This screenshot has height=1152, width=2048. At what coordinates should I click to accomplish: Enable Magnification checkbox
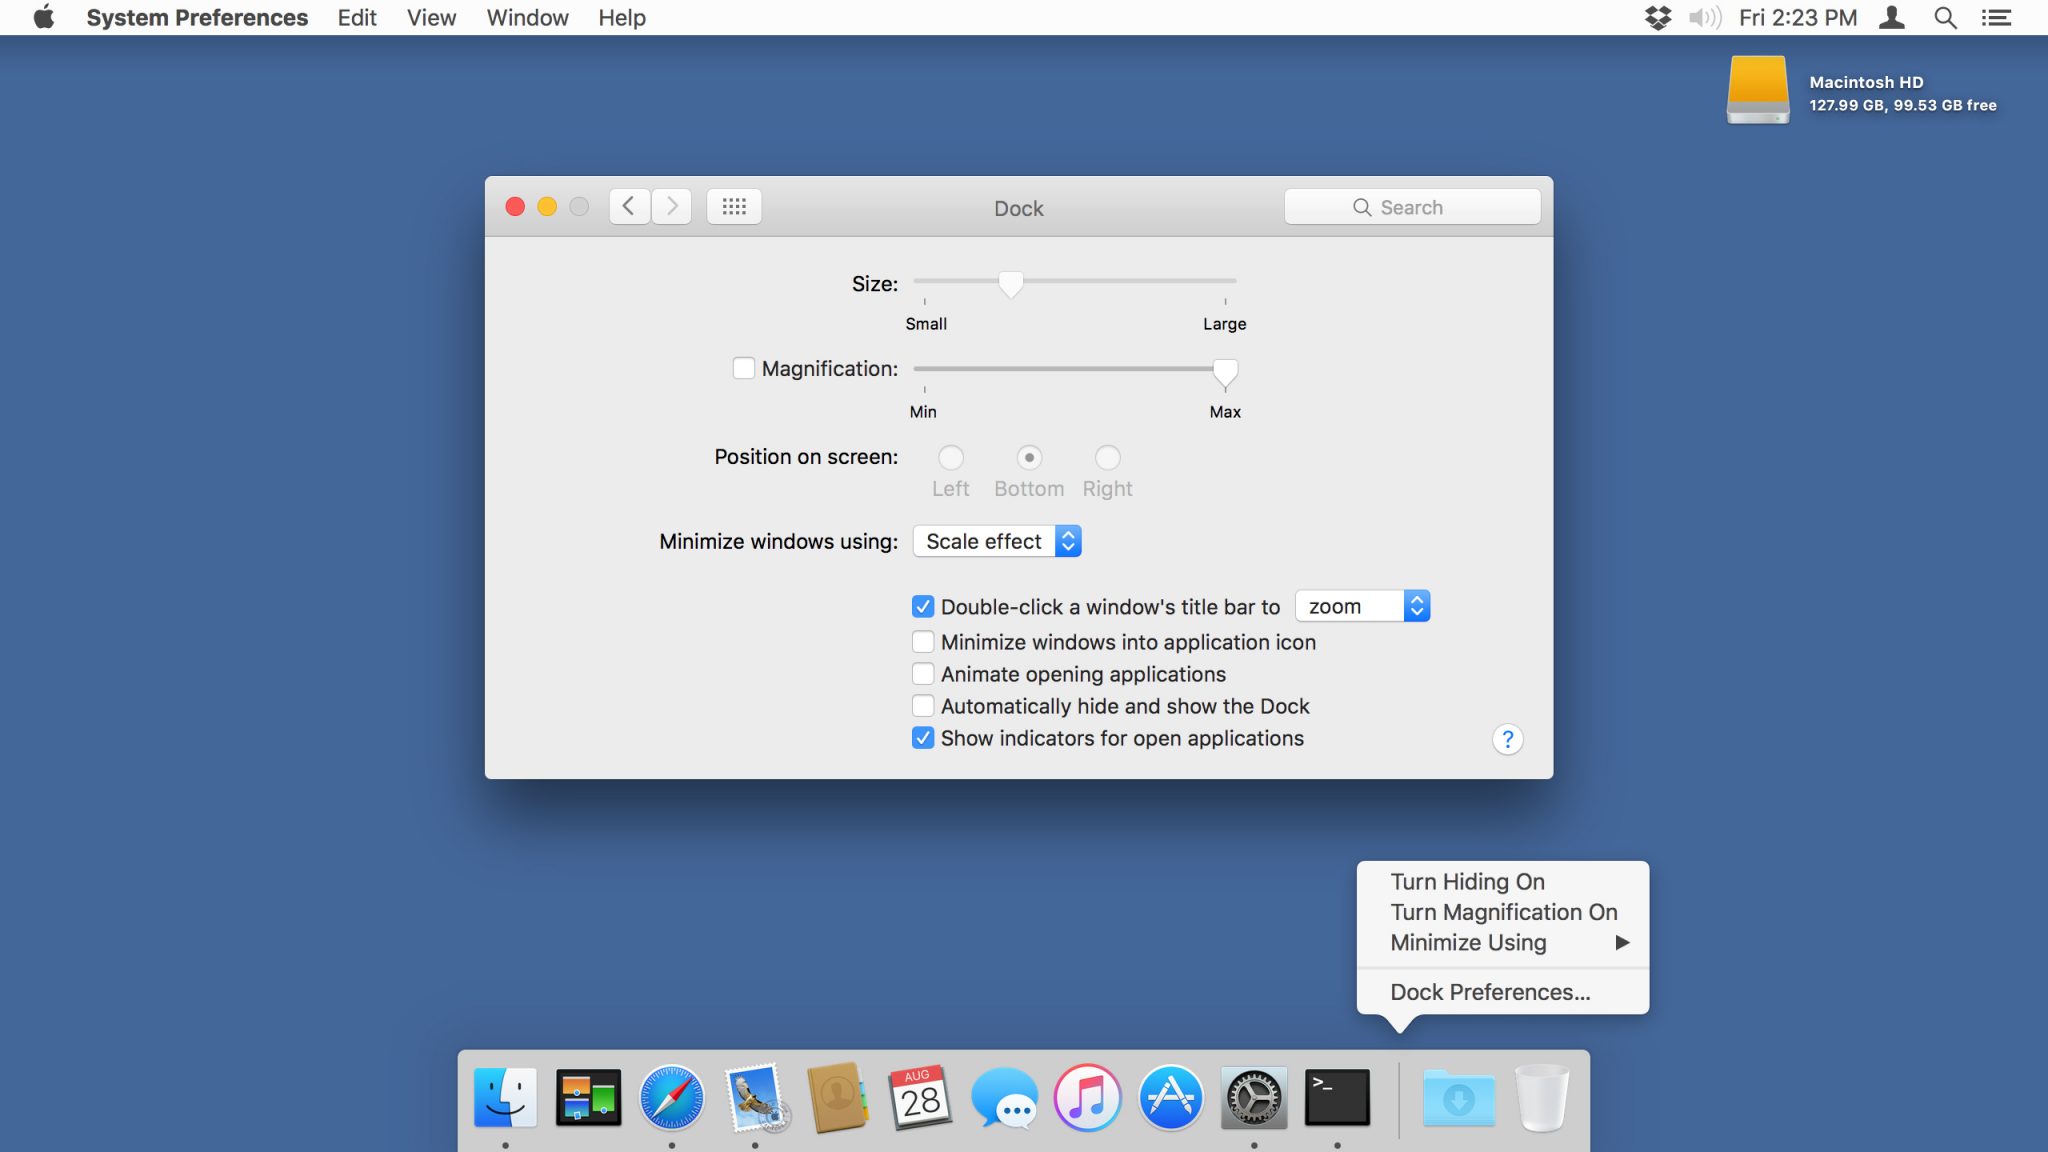(743, 369)
